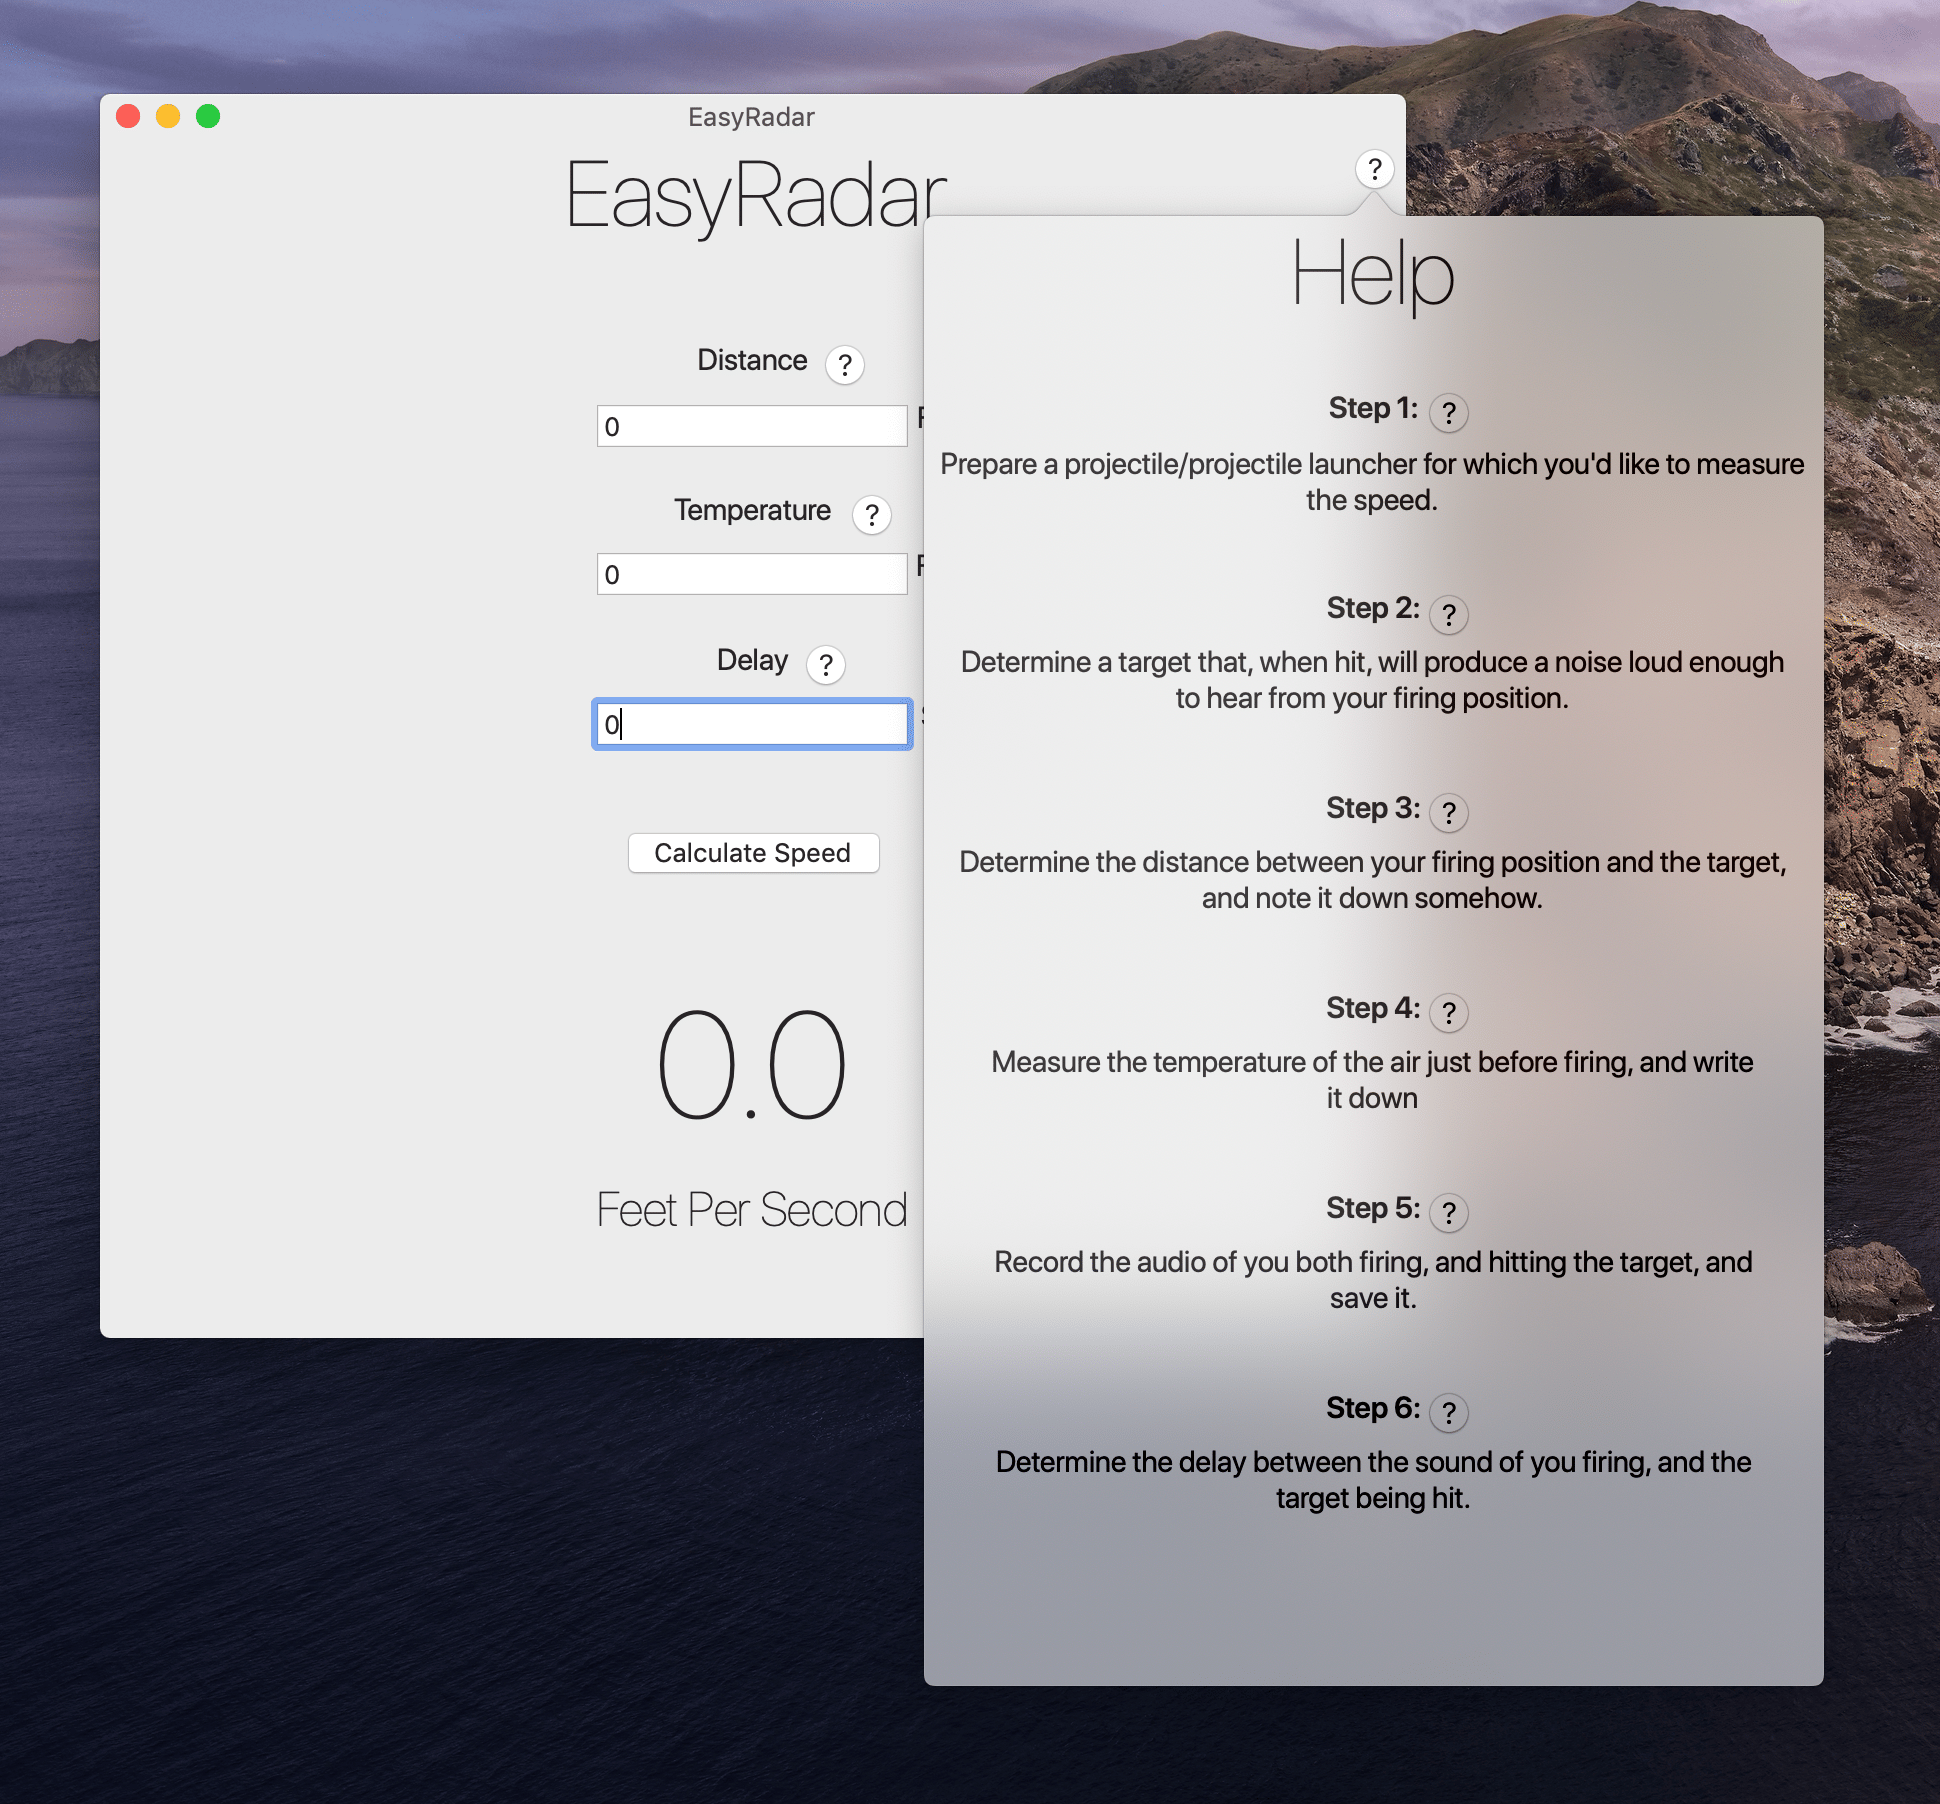Open the Delay help question mark
The width and height of the screenshot is (1940, 1804).
(825, 665)
